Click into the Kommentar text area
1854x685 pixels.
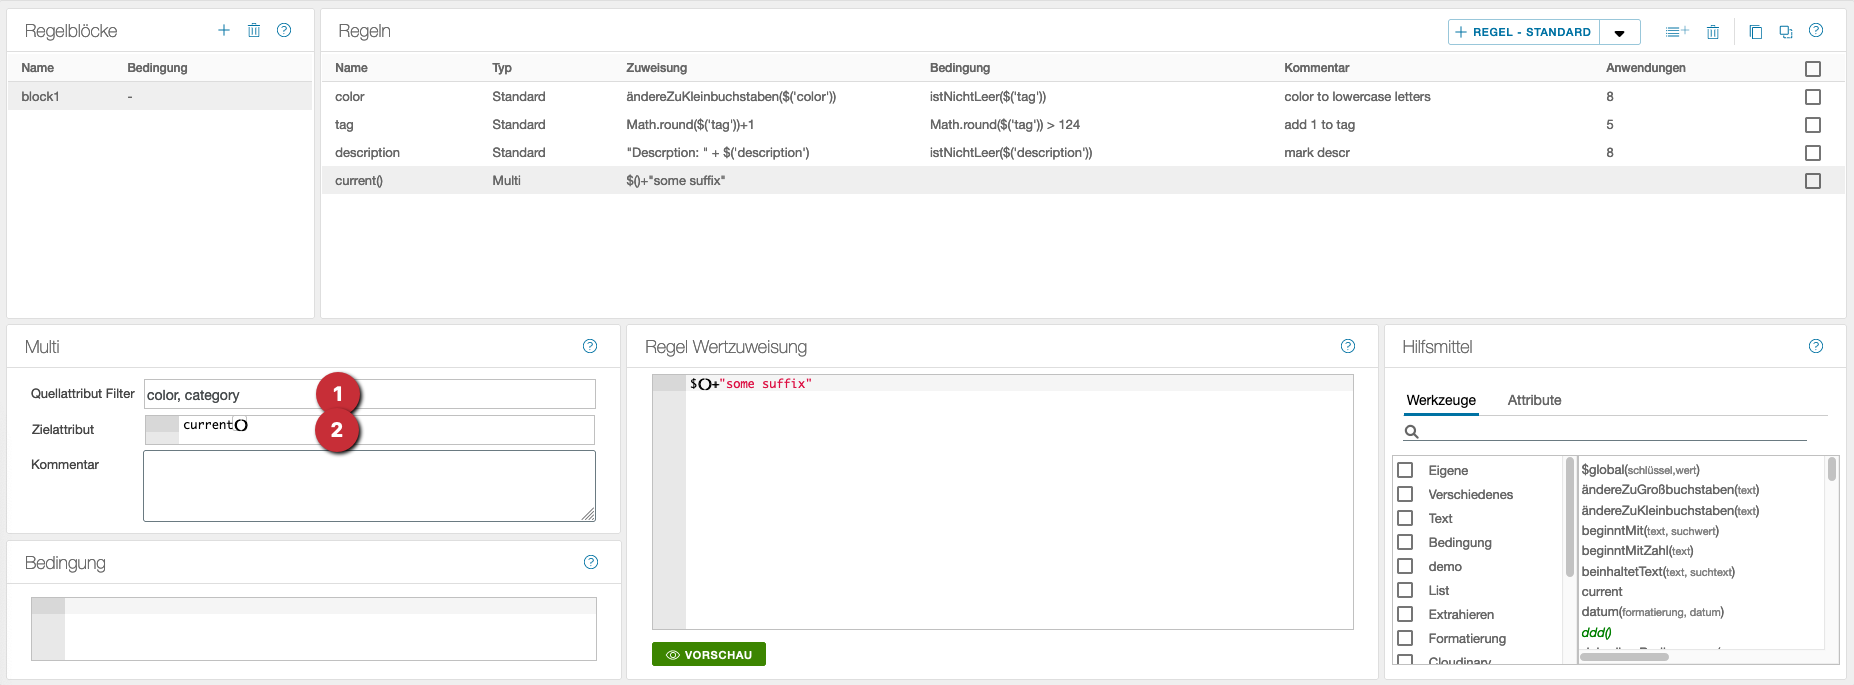[x=369, y=486]
